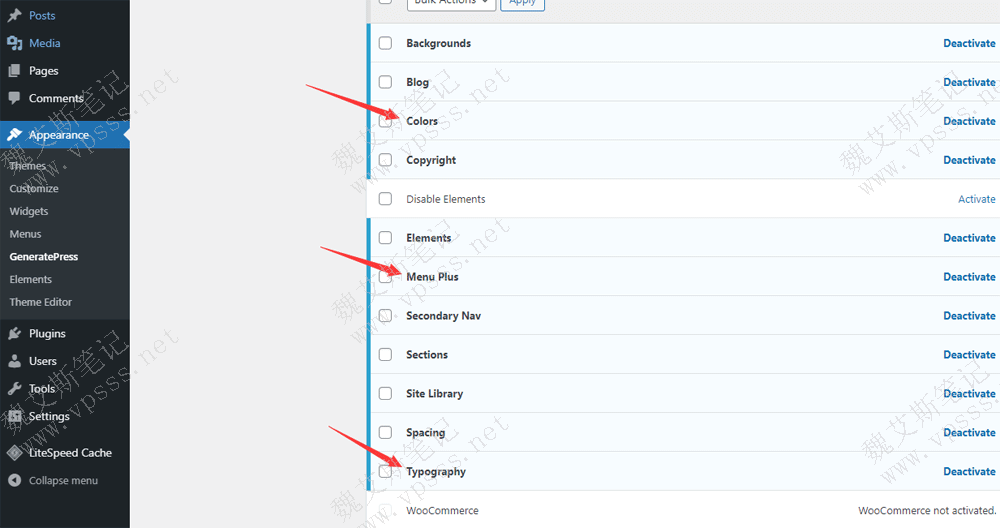Tick the Disable Elements checkbox

[x=385, y=198]
